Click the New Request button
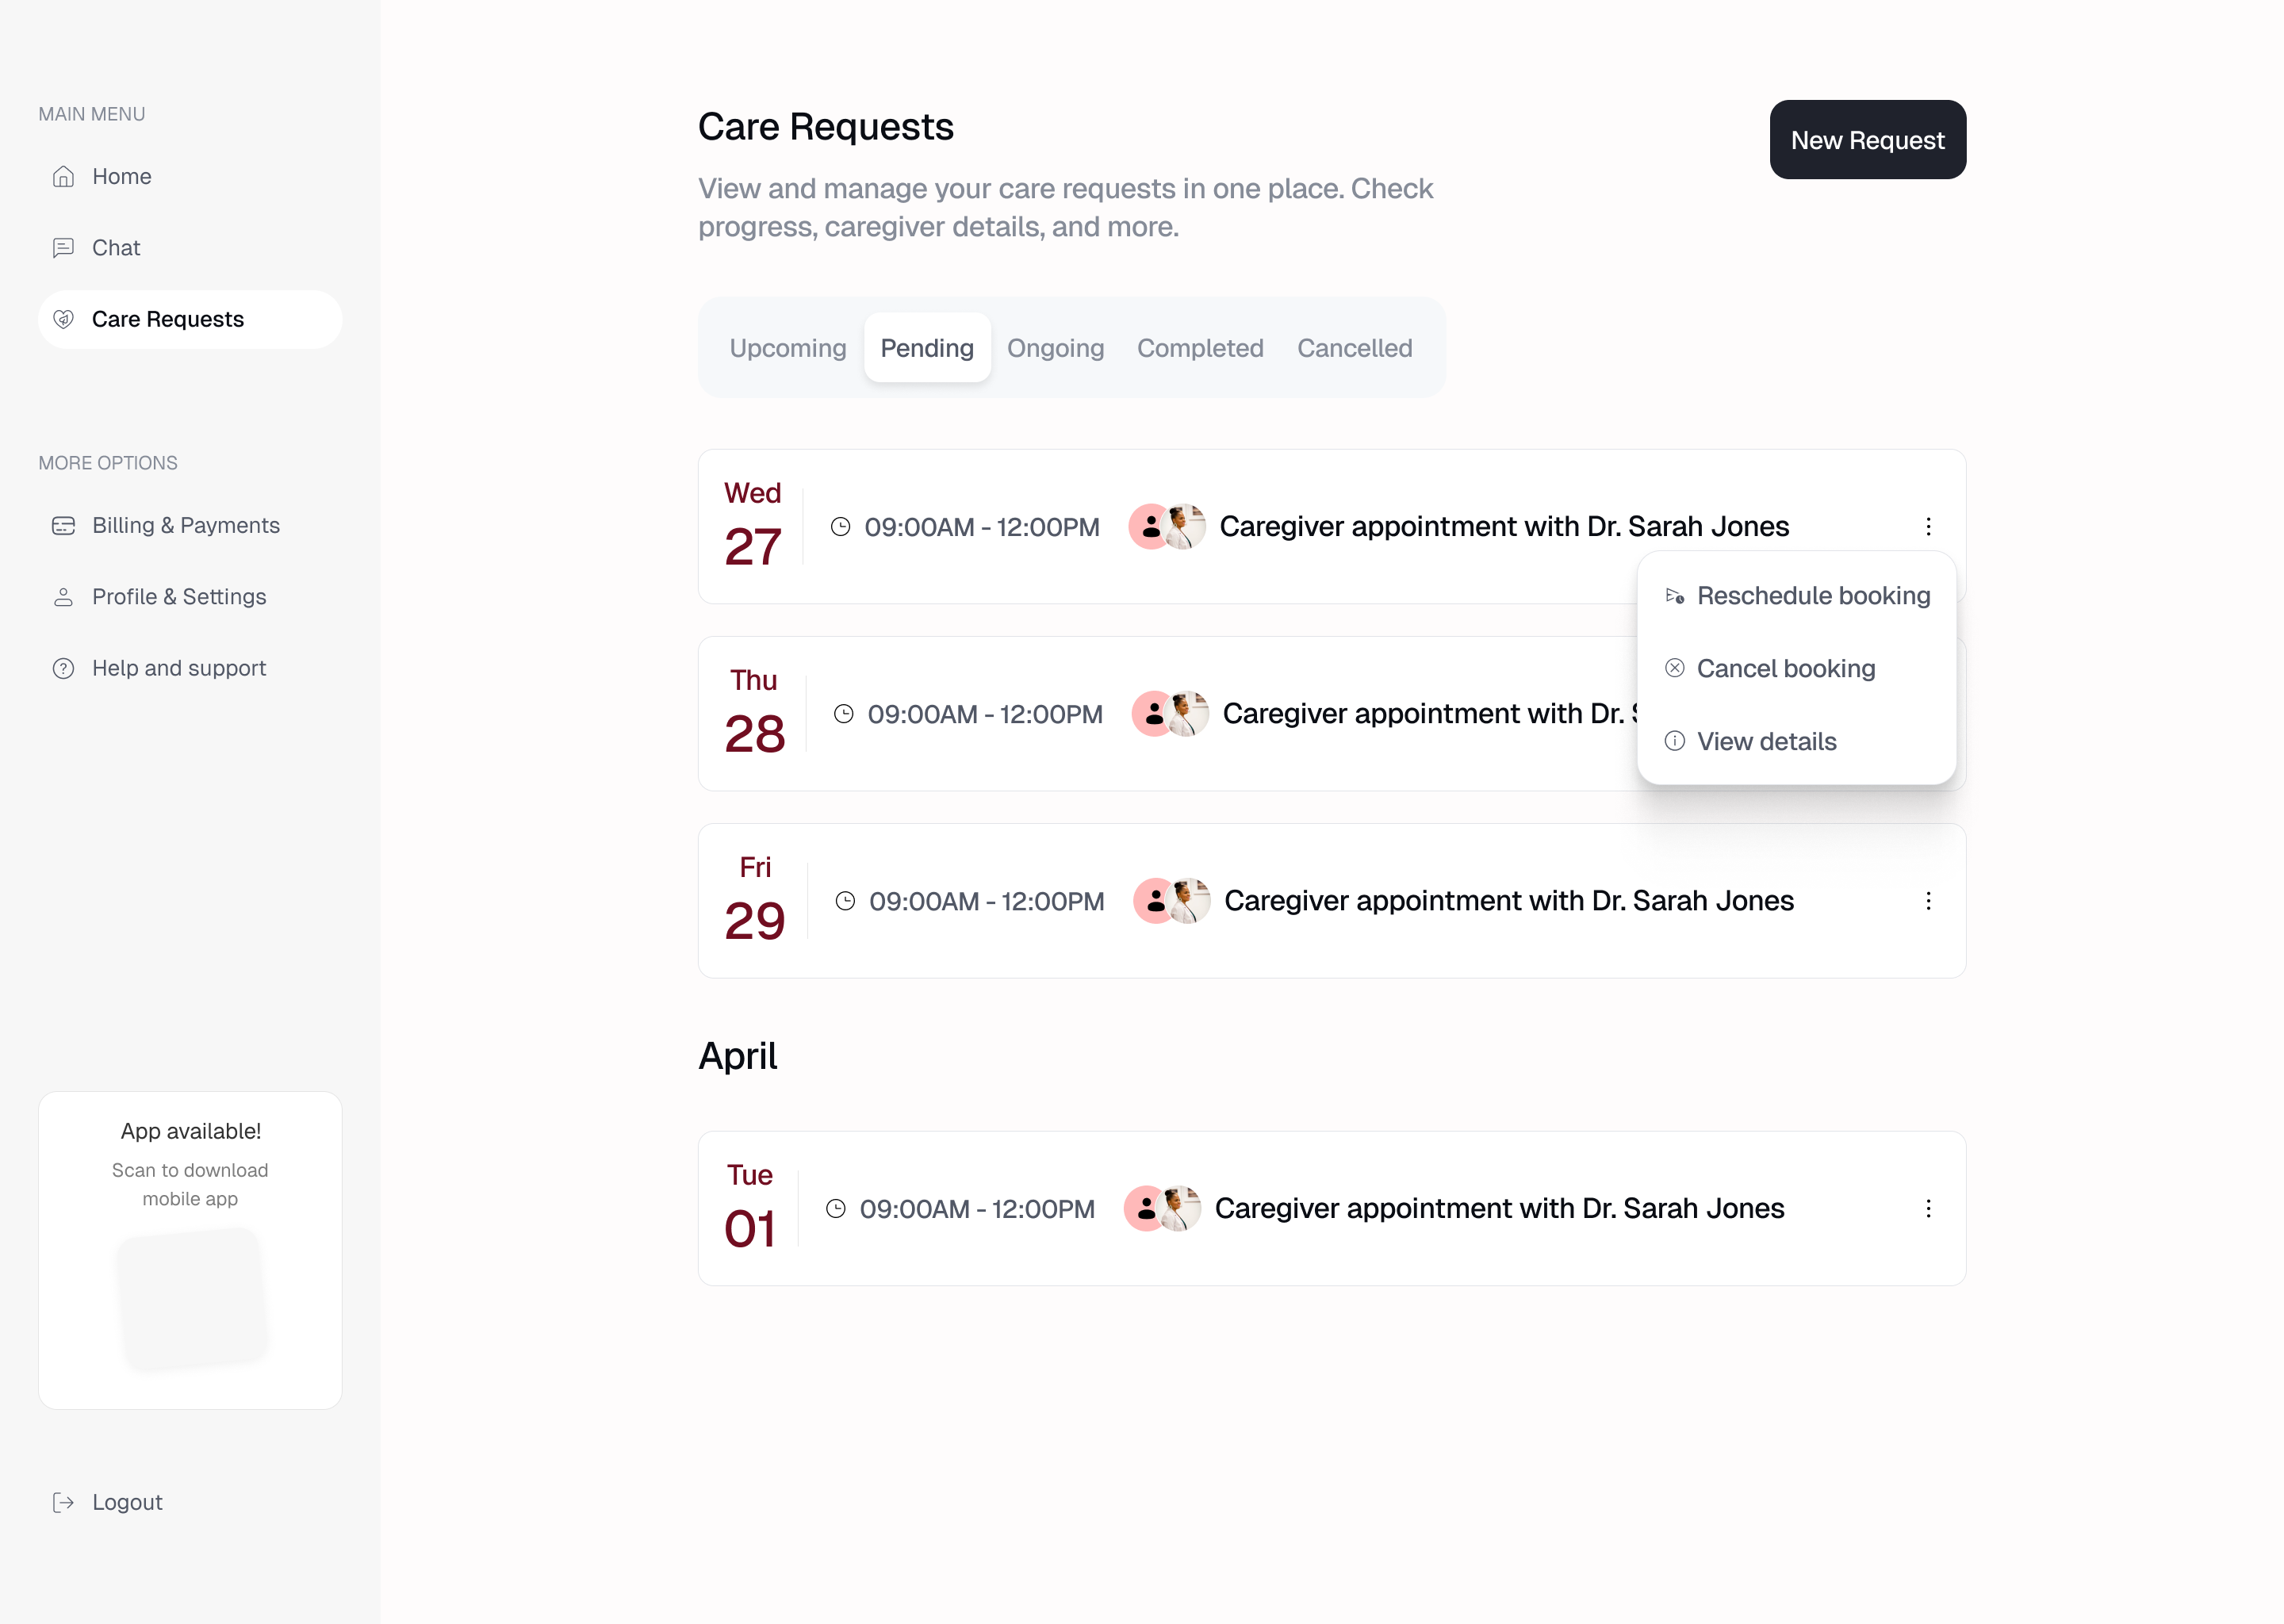Screen dimensions: 2284x1624 (1866, 140)
